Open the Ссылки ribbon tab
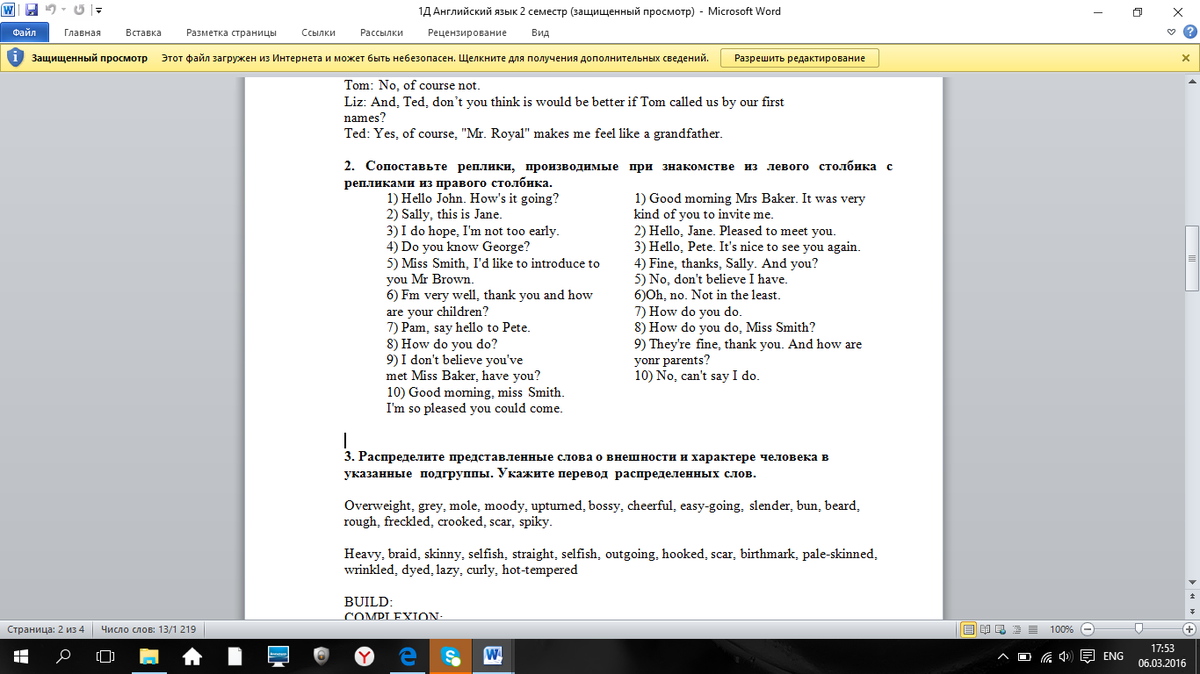The width and height of the screenshot is (1200, 674). 318,33
